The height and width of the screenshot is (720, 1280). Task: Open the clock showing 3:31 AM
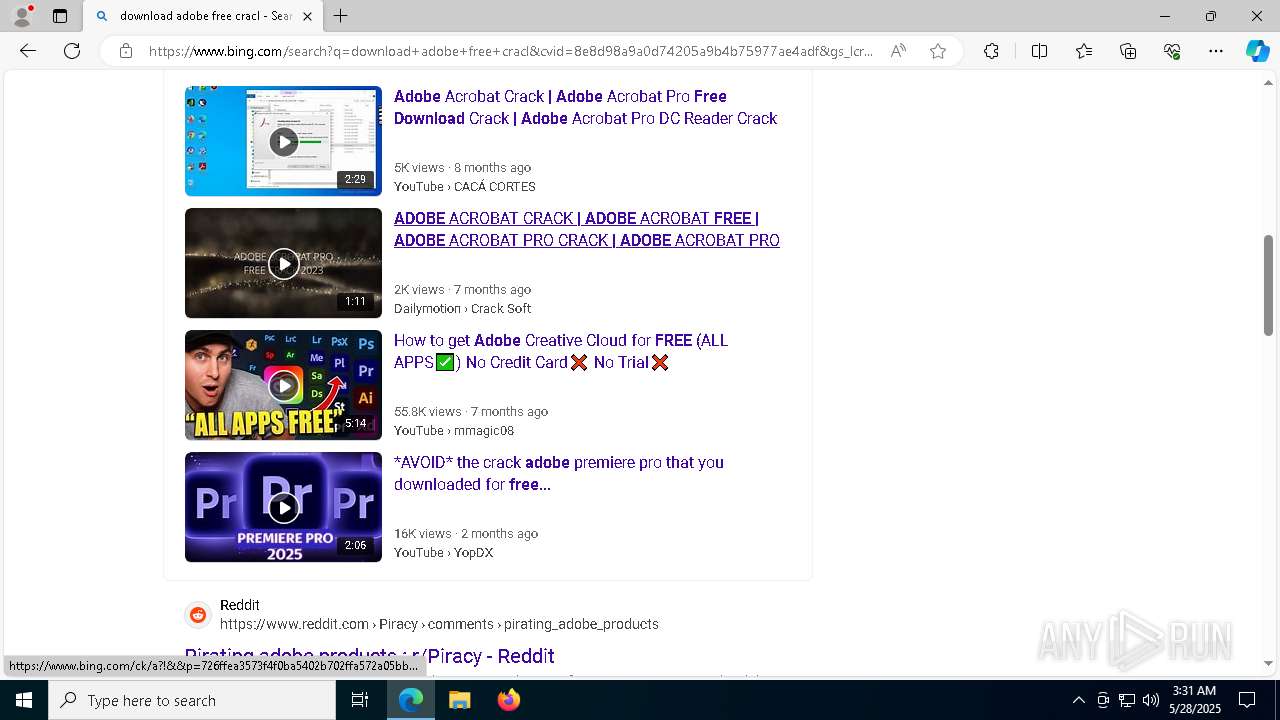[1194, 700]
